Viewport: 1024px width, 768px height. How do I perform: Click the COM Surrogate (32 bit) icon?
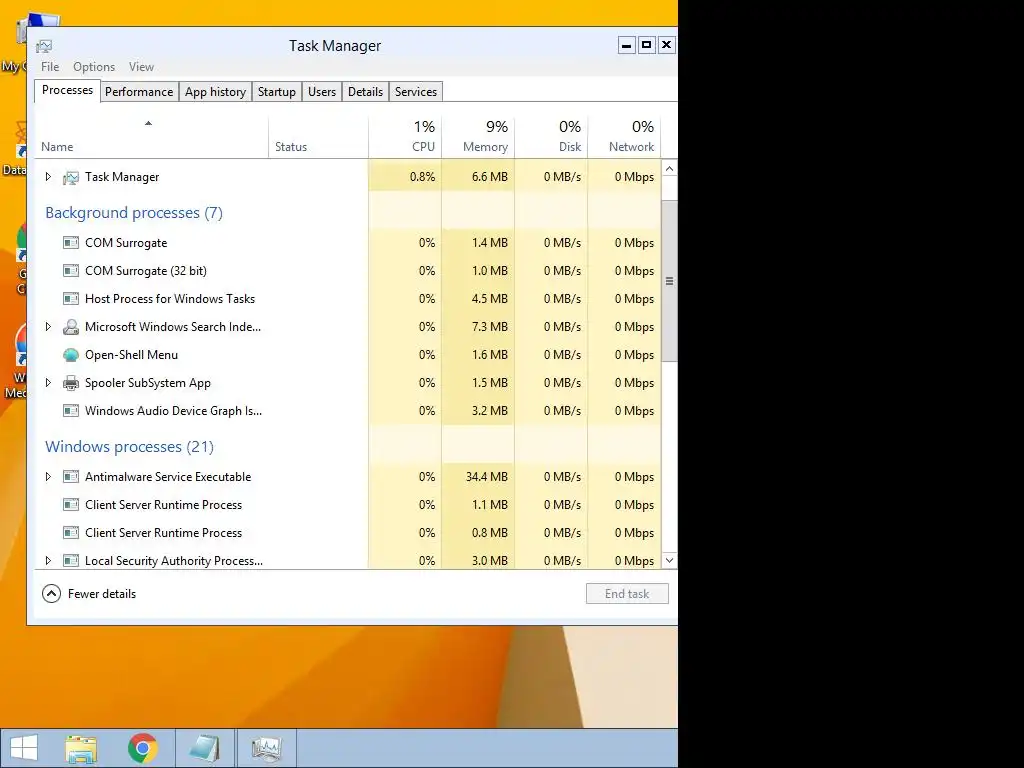(x=71, y=271)
